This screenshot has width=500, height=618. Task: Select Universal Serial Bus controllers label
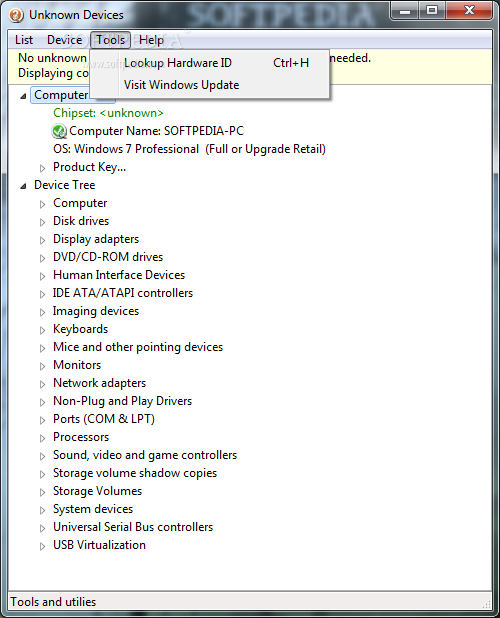133,527
